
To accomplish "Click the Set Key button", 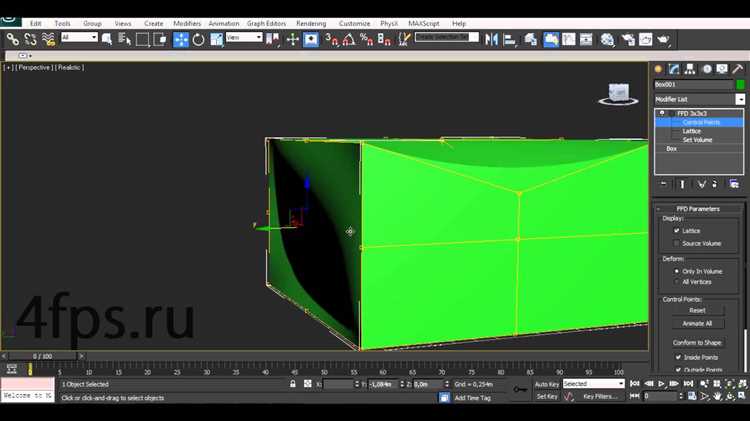I will pos(547,396).
